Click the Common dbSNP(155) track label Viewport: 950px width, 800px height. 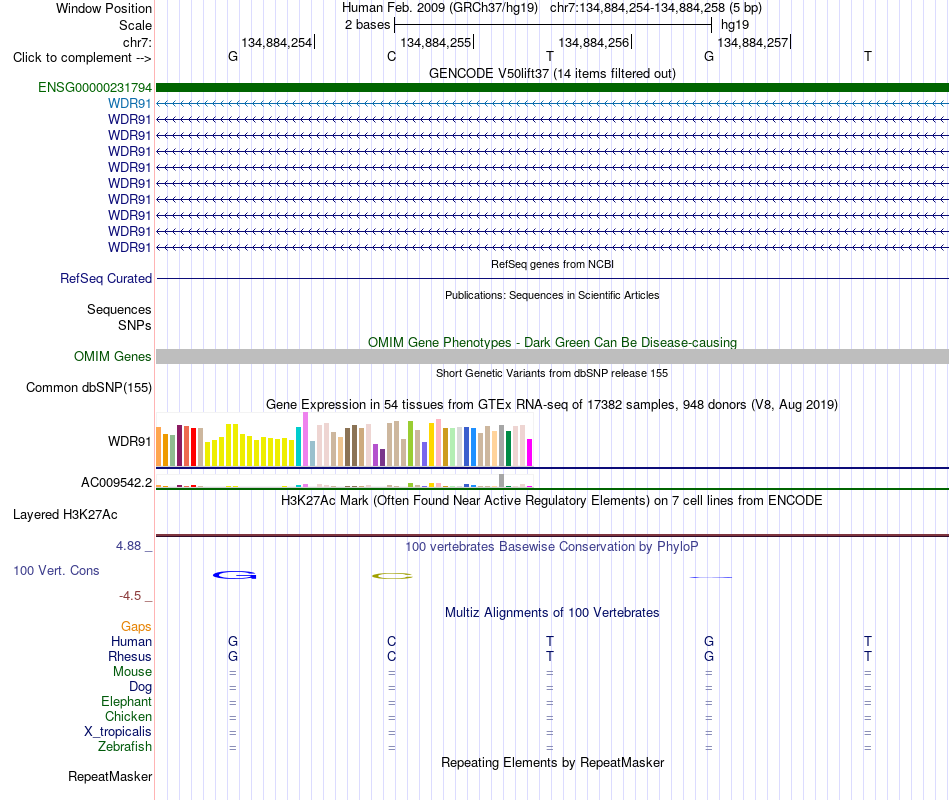tap(88, 387)
